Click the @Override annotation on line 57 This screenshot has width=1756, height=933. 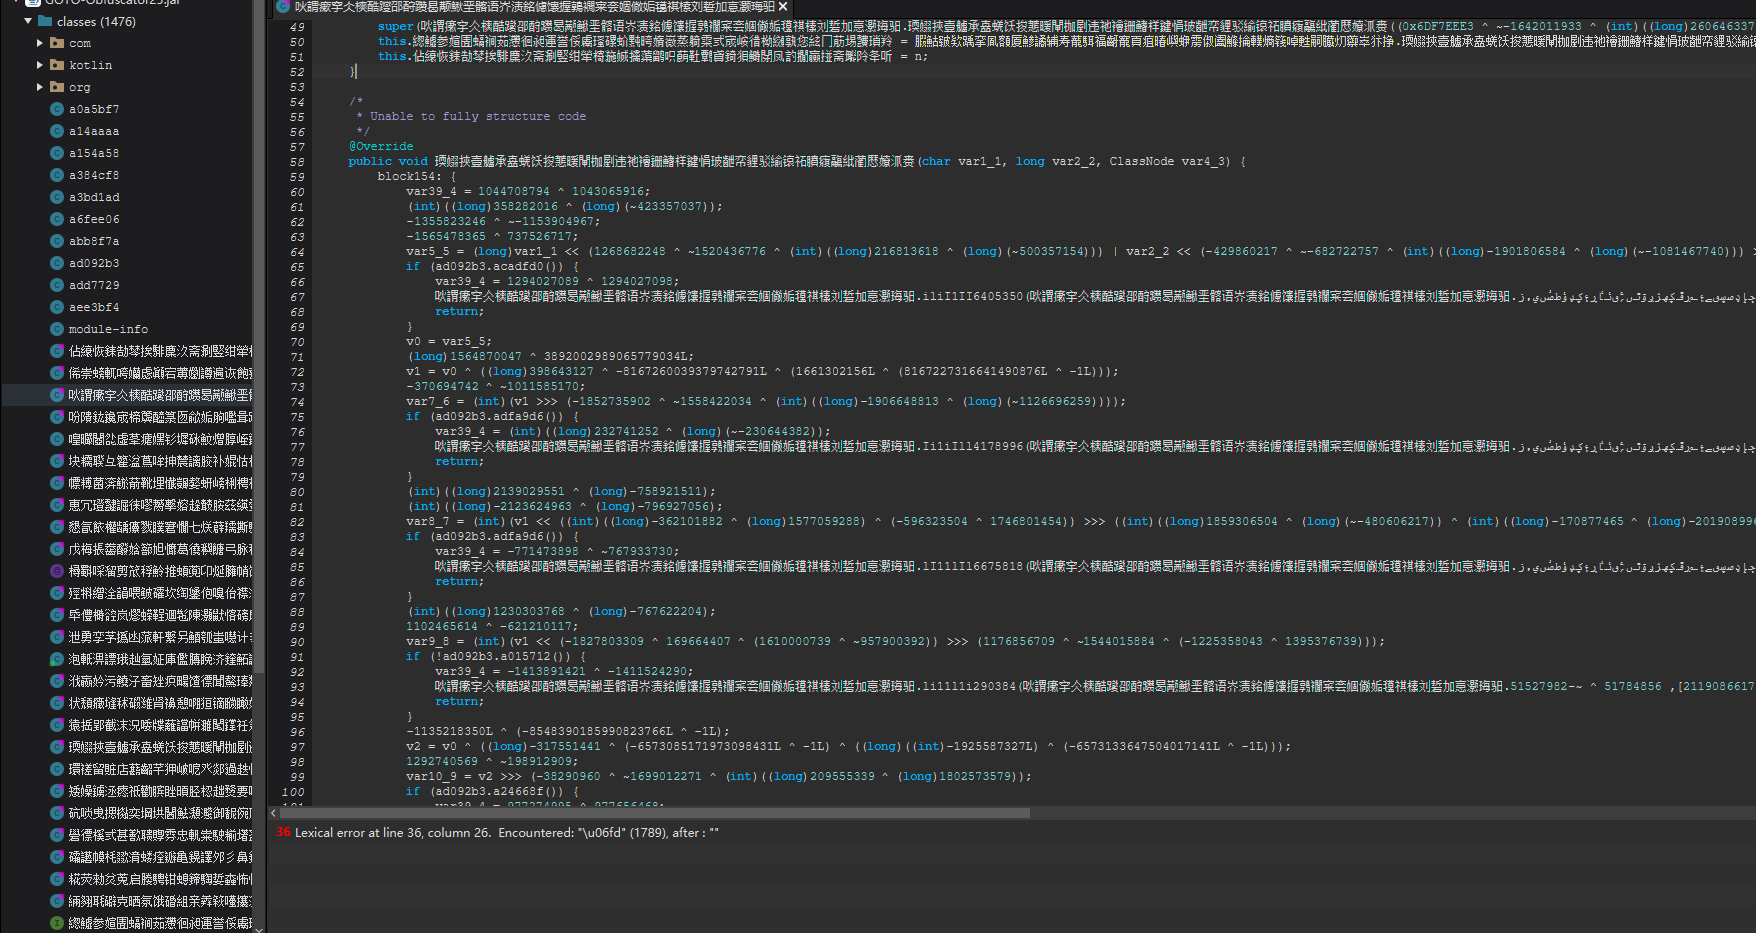(381, 146)
